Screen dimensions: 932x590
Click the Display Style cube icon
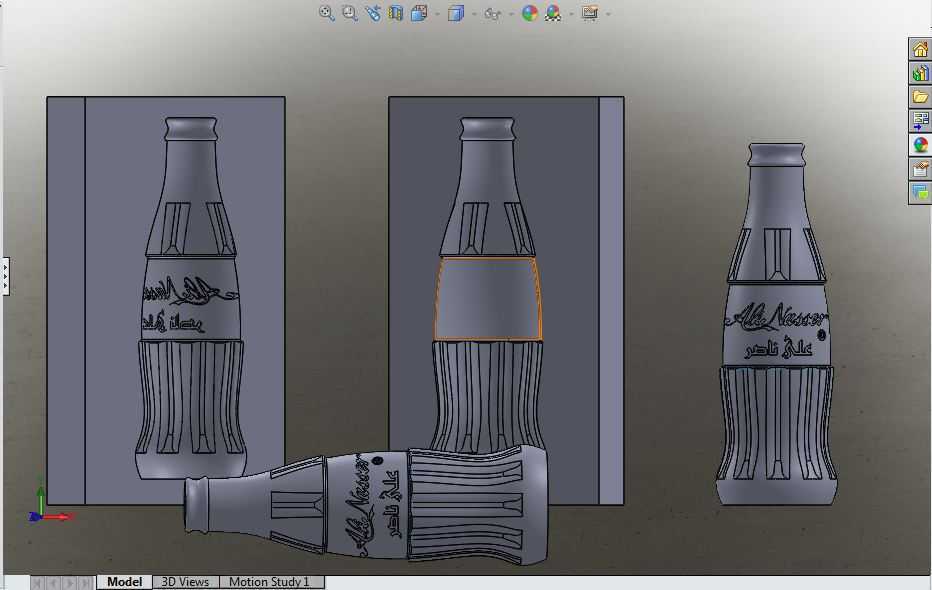pos(456,12)
